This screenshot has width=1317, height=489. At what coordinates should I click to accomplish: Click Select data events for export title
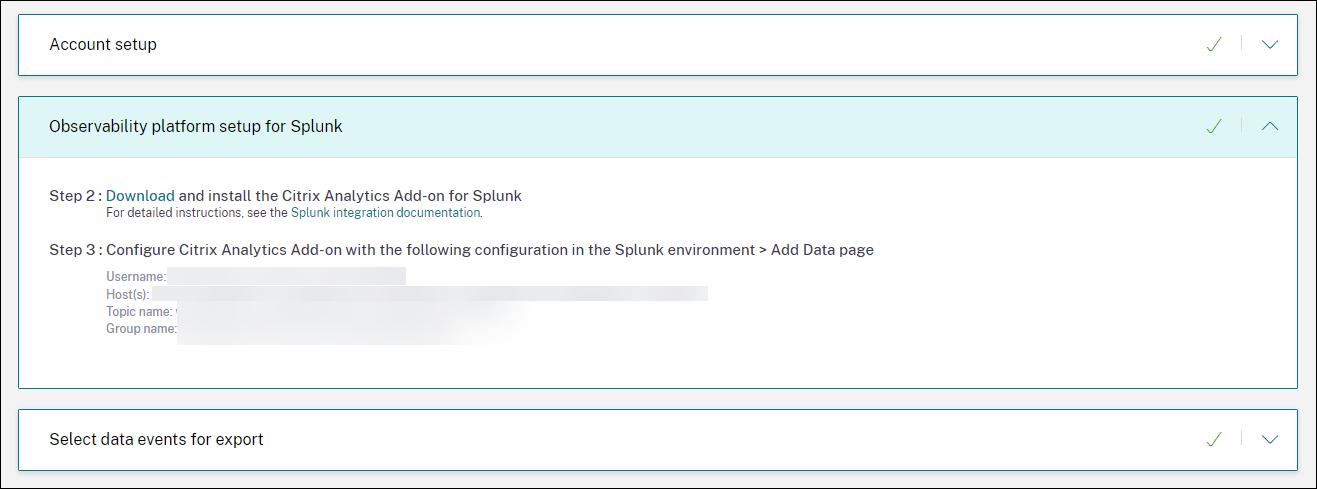(156, 439)
